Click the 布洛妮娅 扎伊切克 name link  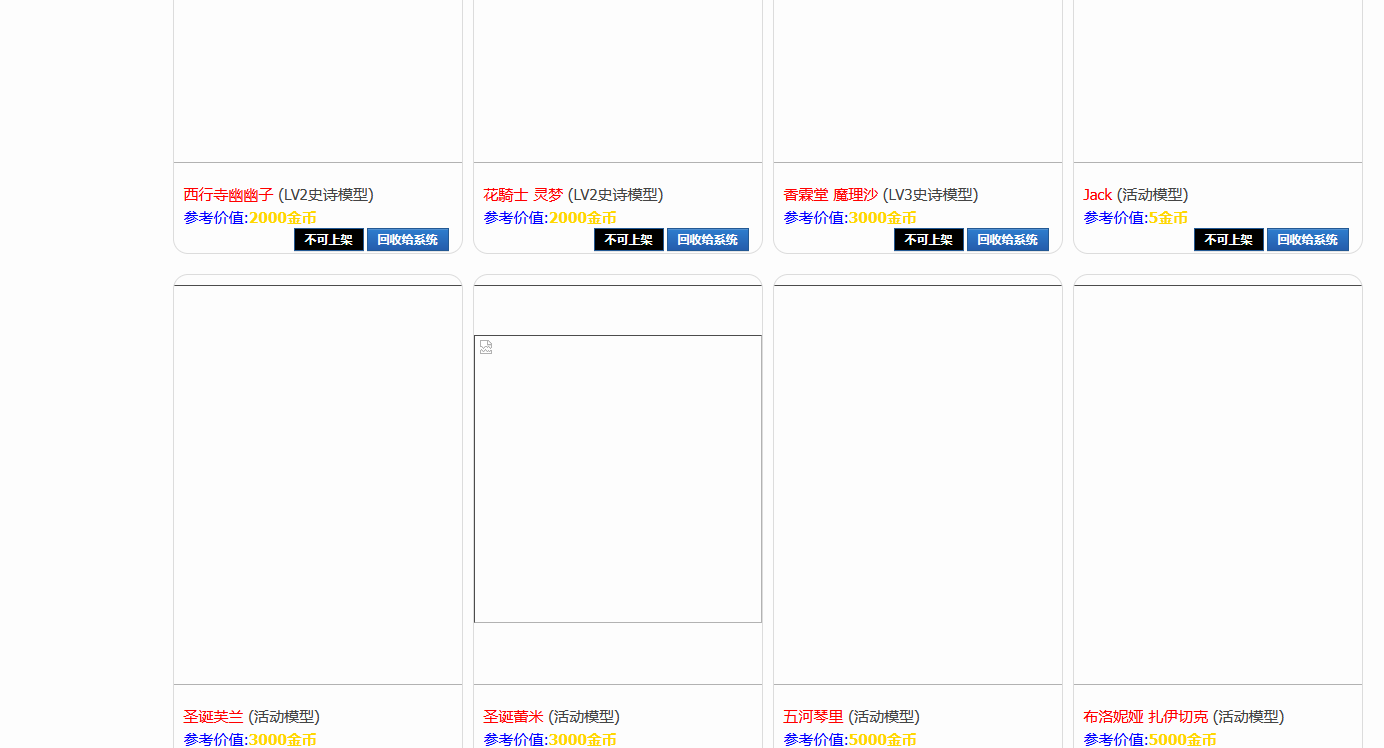point(1145,717)
